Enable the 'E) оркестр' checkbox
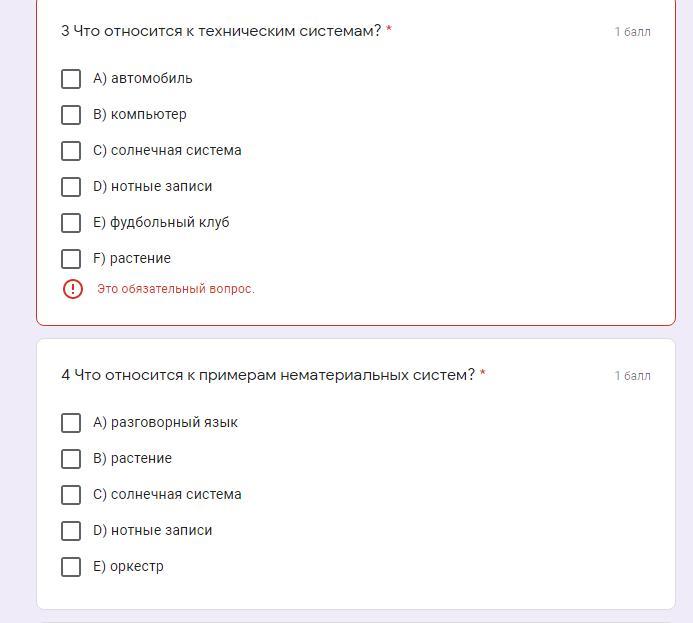Screen dimensions: 693x623 [x=71, y=567]
